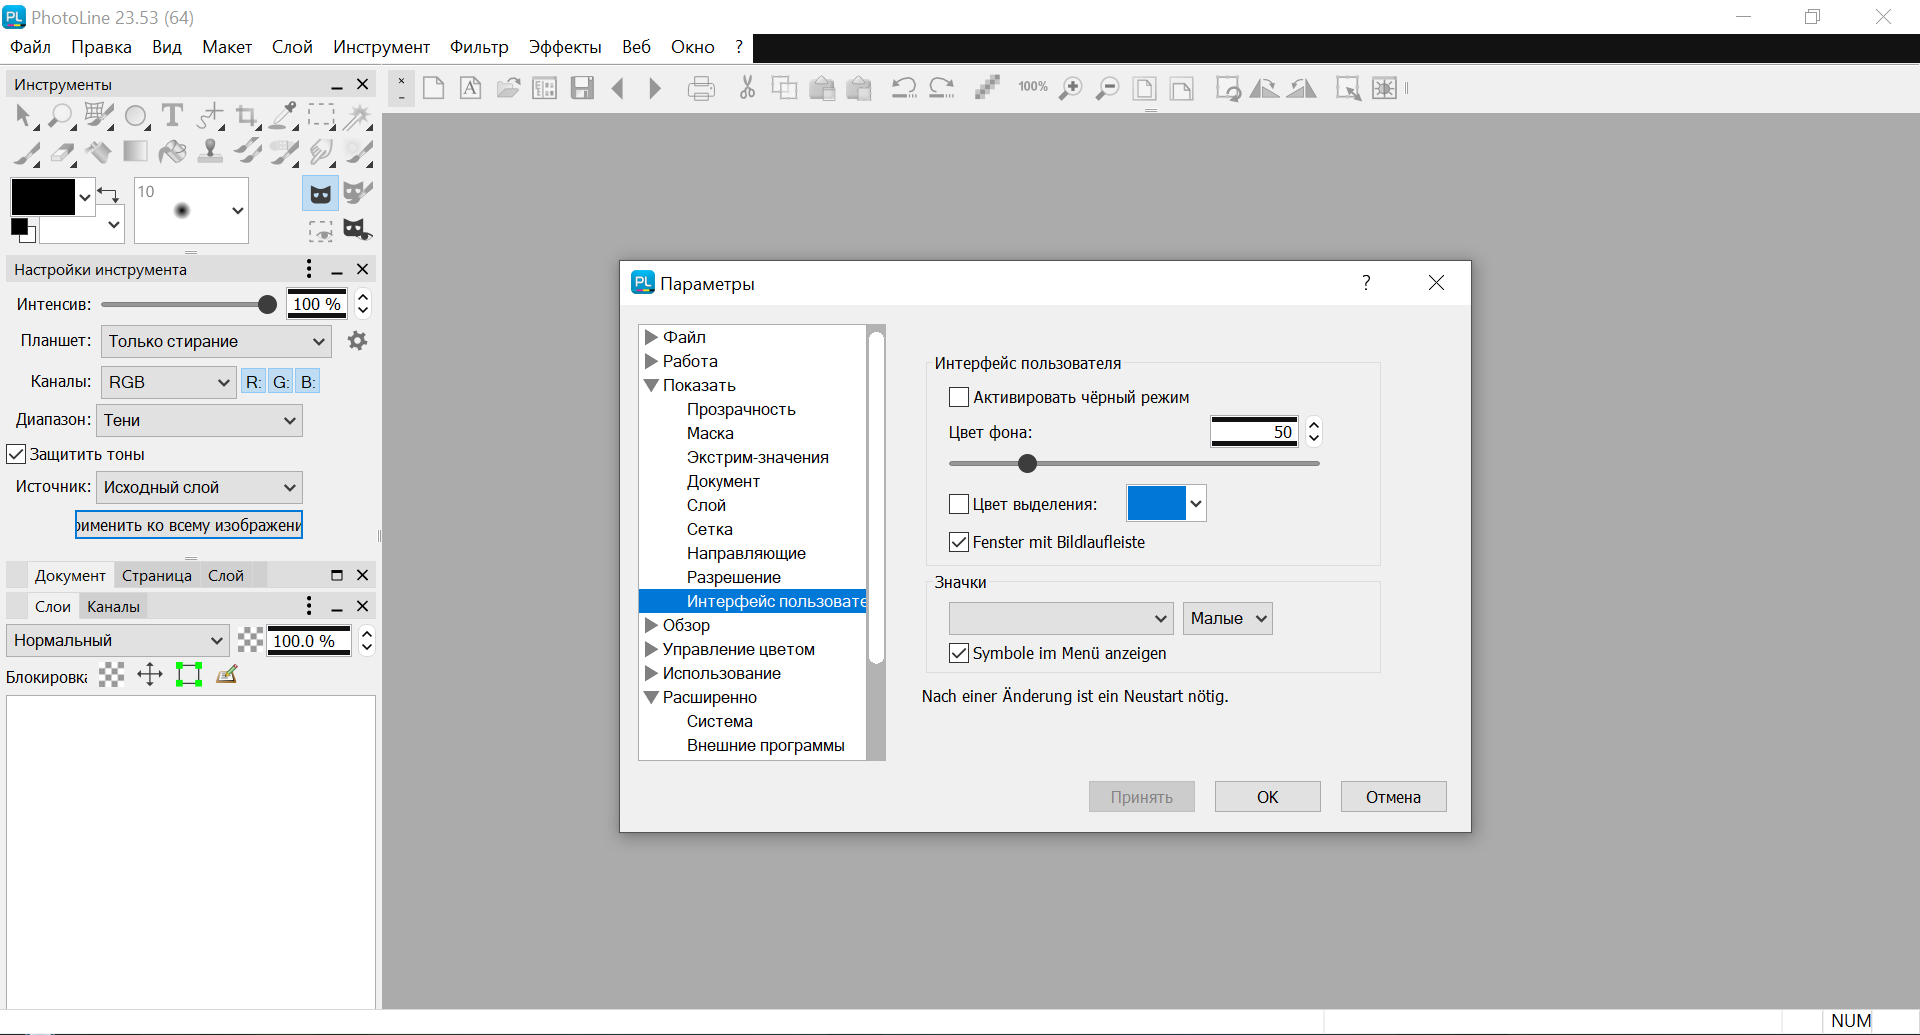Pick the Eyedropper color picker tool

pyautogui.click(x=284, y=116)
